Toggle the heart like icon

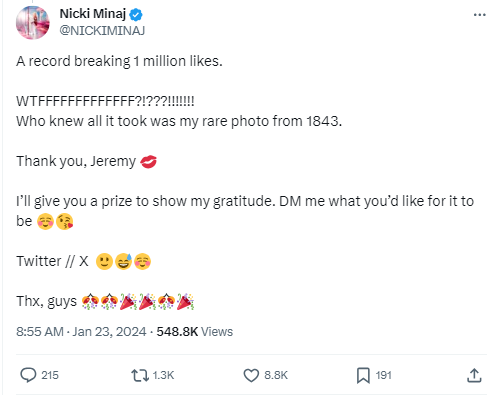[x=251, y=375]
